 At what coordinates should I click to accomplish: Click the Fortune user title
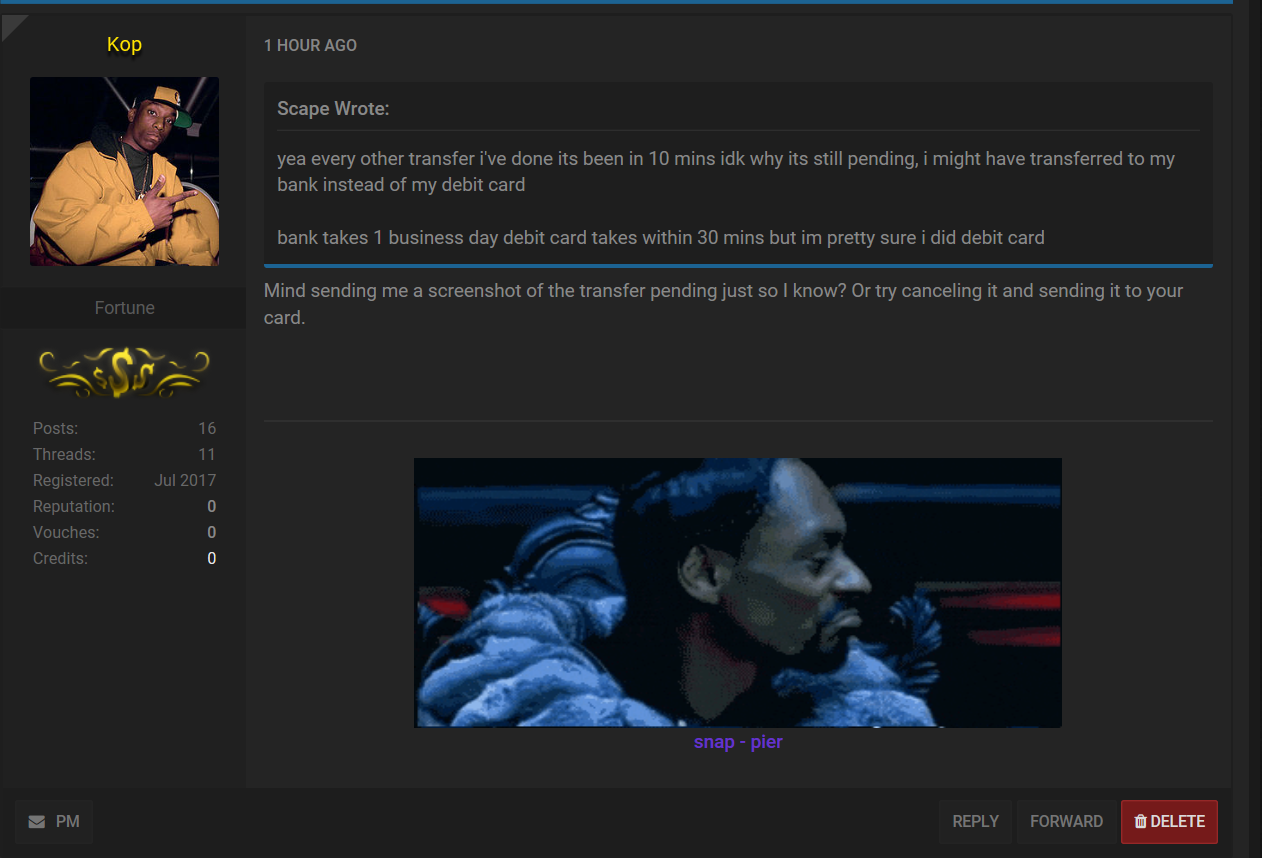(x=124, y=308)
